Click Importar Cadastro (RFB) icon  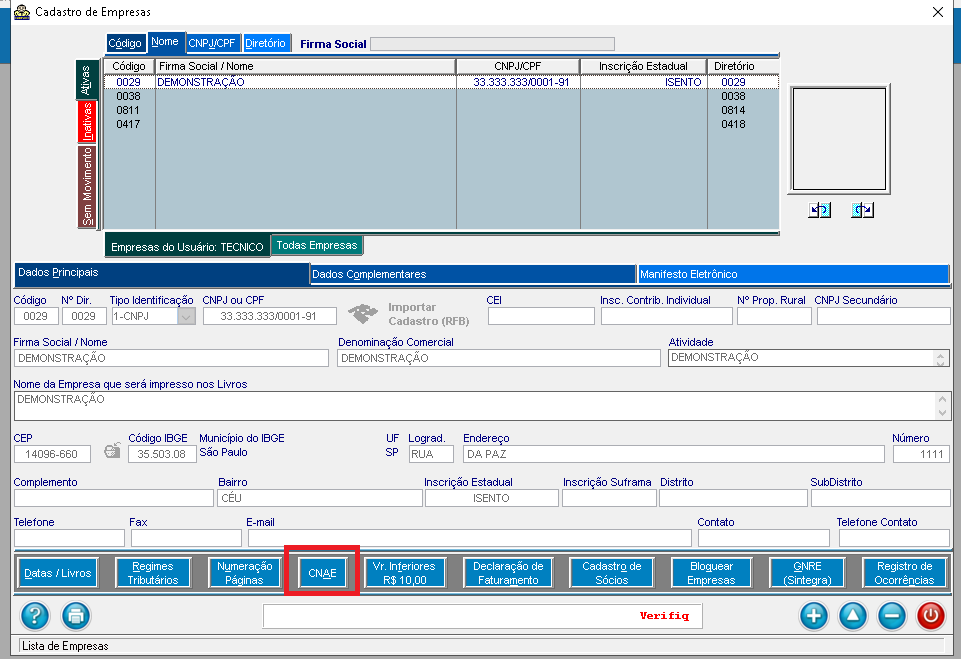point(363,314)
